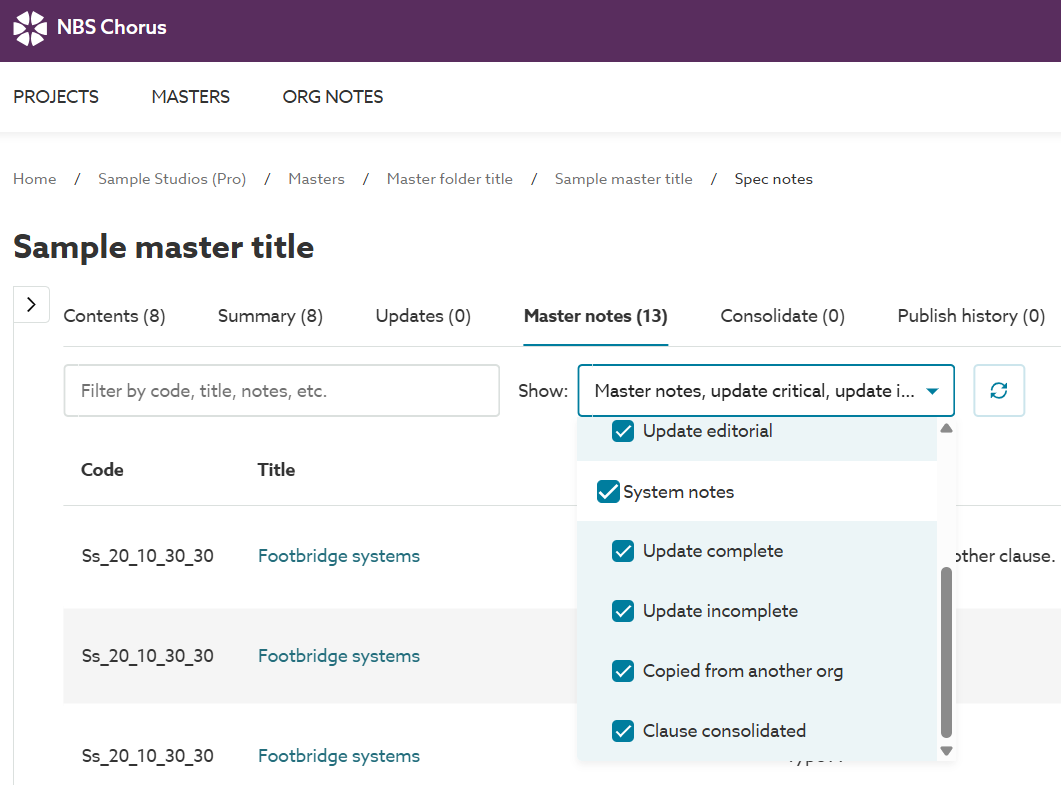Switch to the Consolidate (0) tab
The height and width of the screenshot is (785, 1061).
[x=782, y=316]
